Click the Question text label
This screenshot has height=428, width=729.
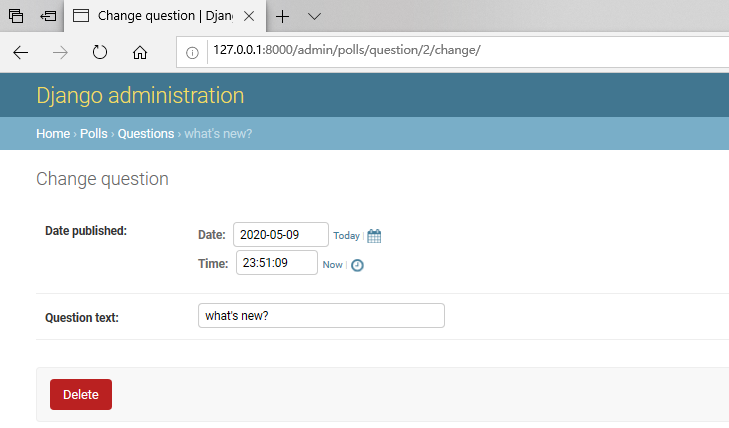[82, 318]
